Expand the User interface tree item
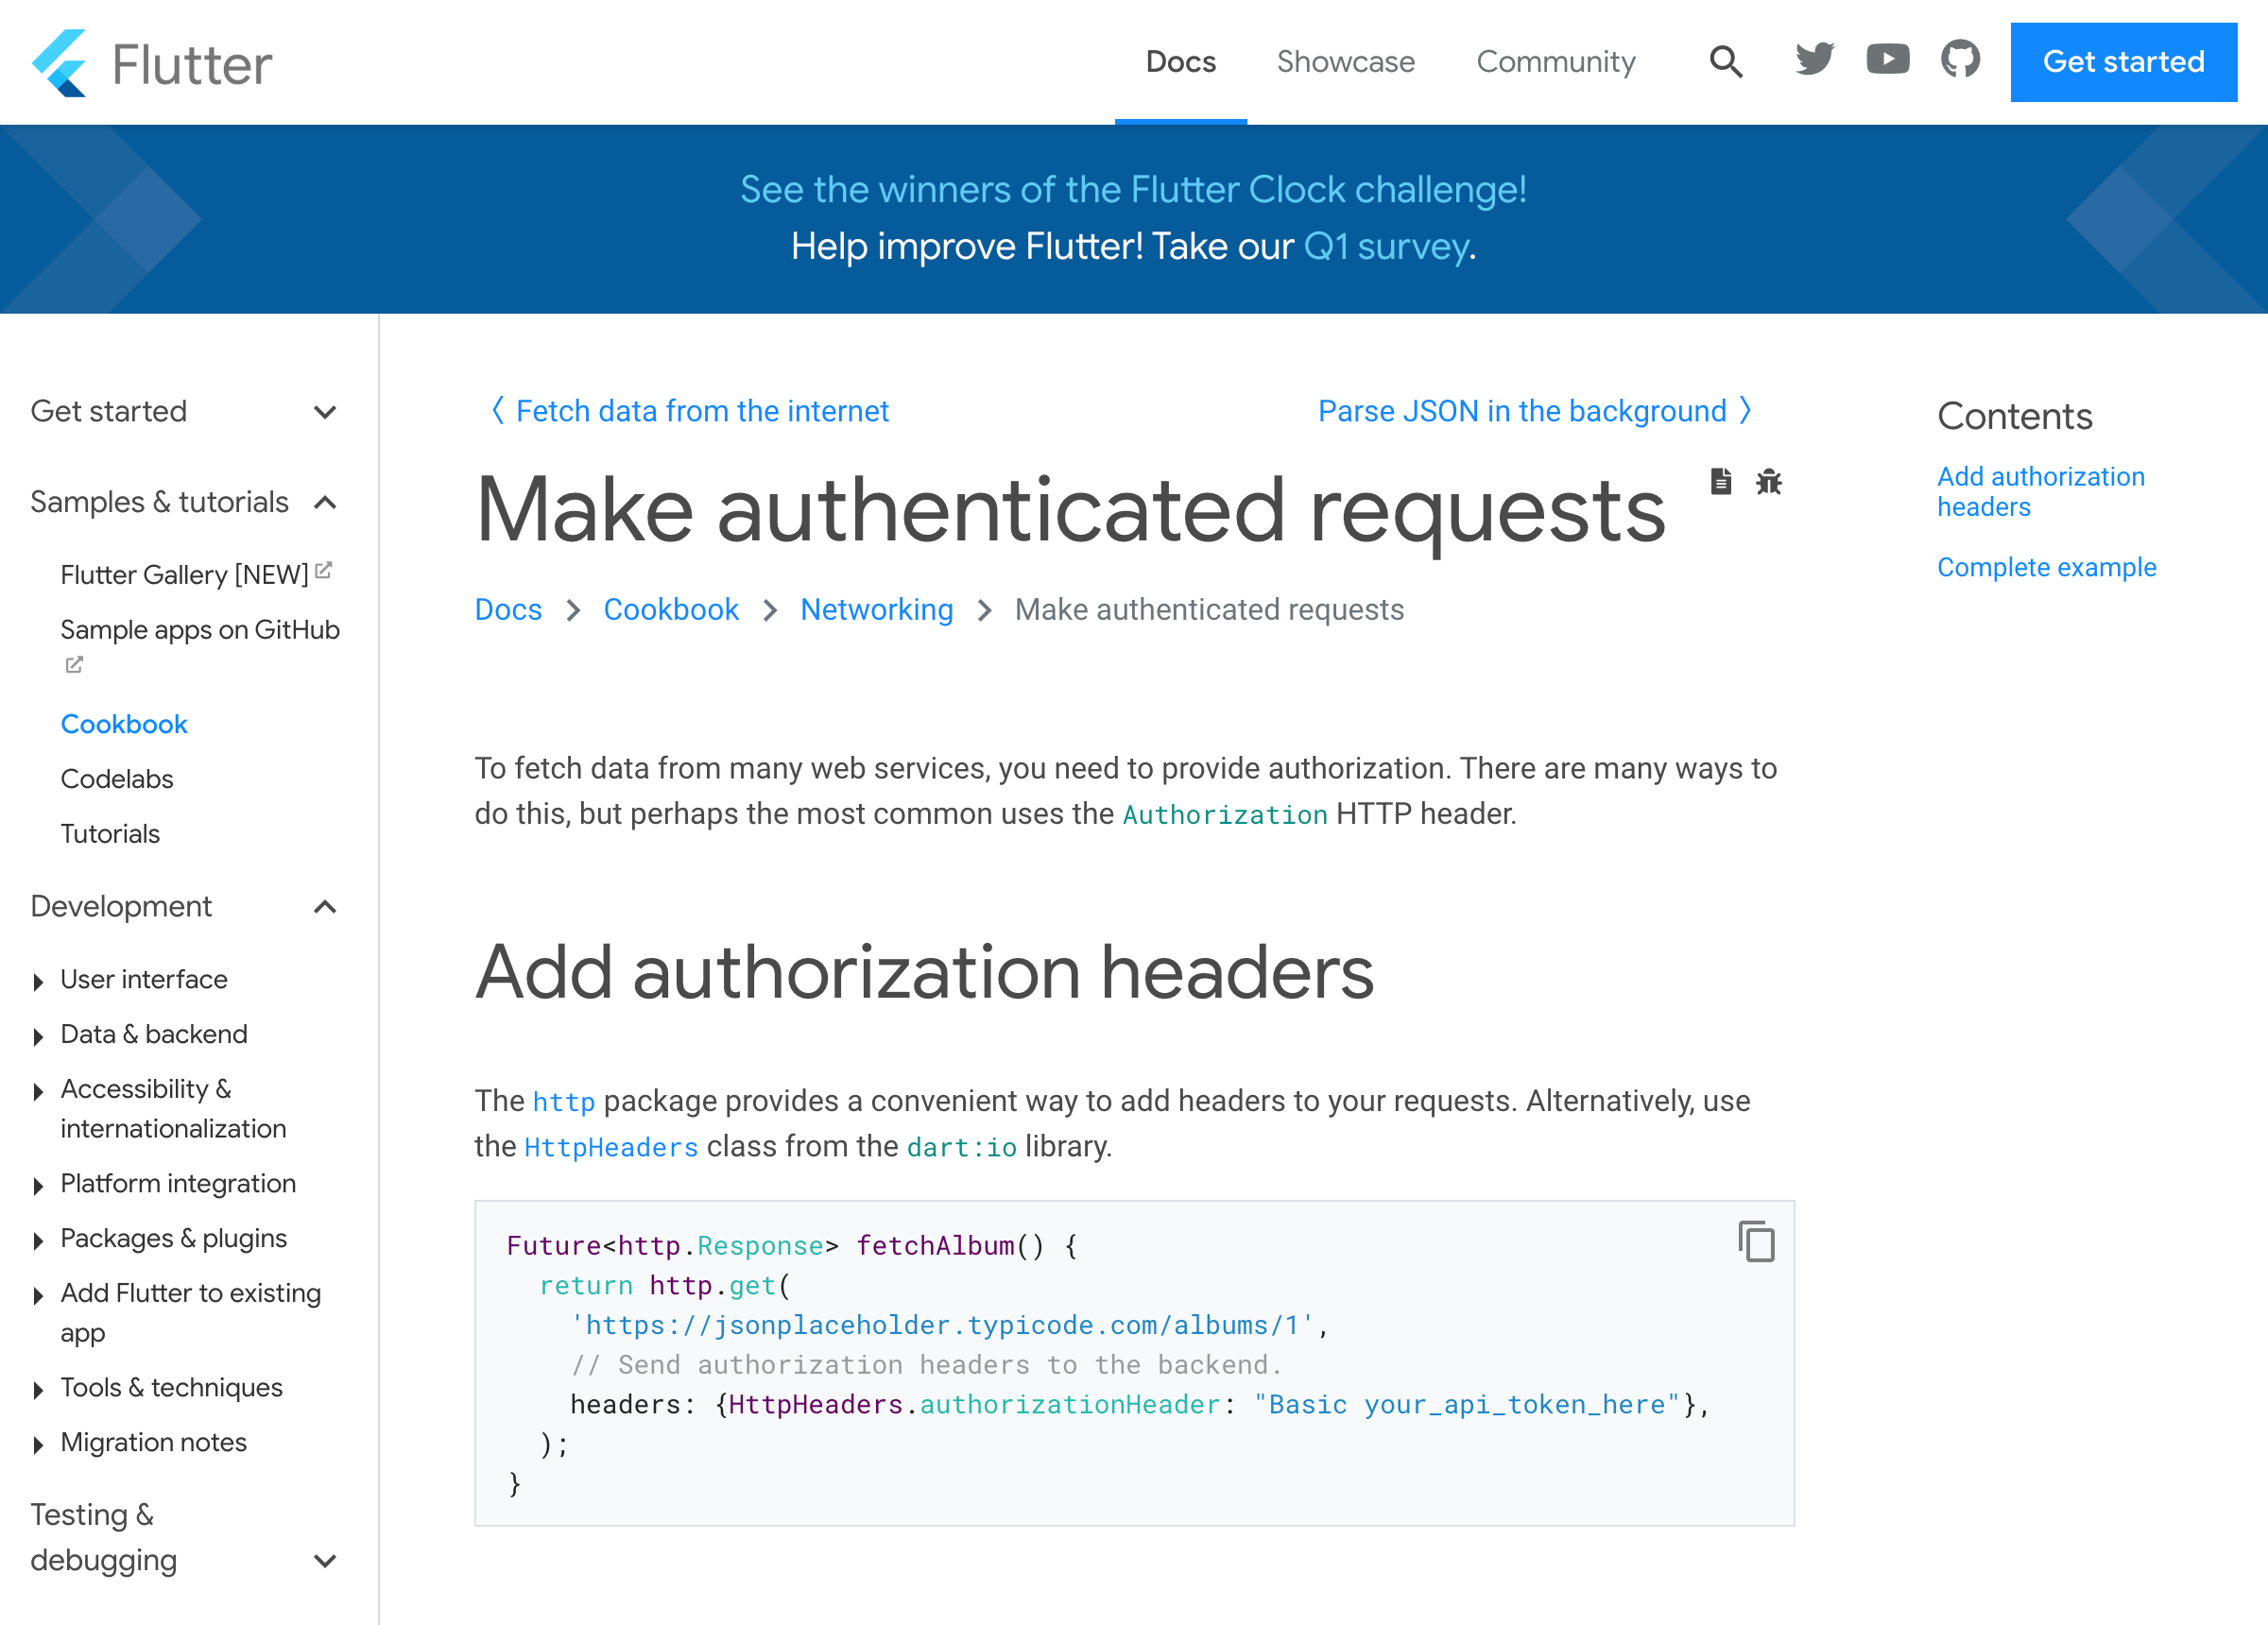Viewport: 2268px width, 1625px height. click(x=38, y=981)
